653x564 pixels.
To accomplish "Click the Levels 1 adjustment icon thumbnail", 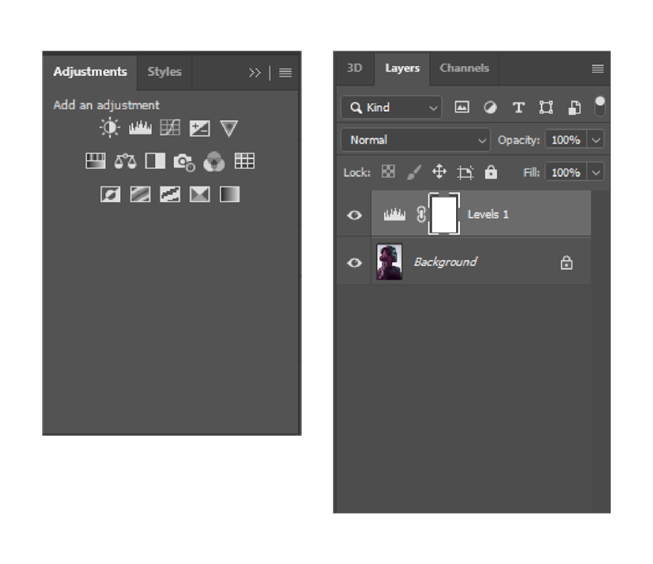I will (394, 215).
